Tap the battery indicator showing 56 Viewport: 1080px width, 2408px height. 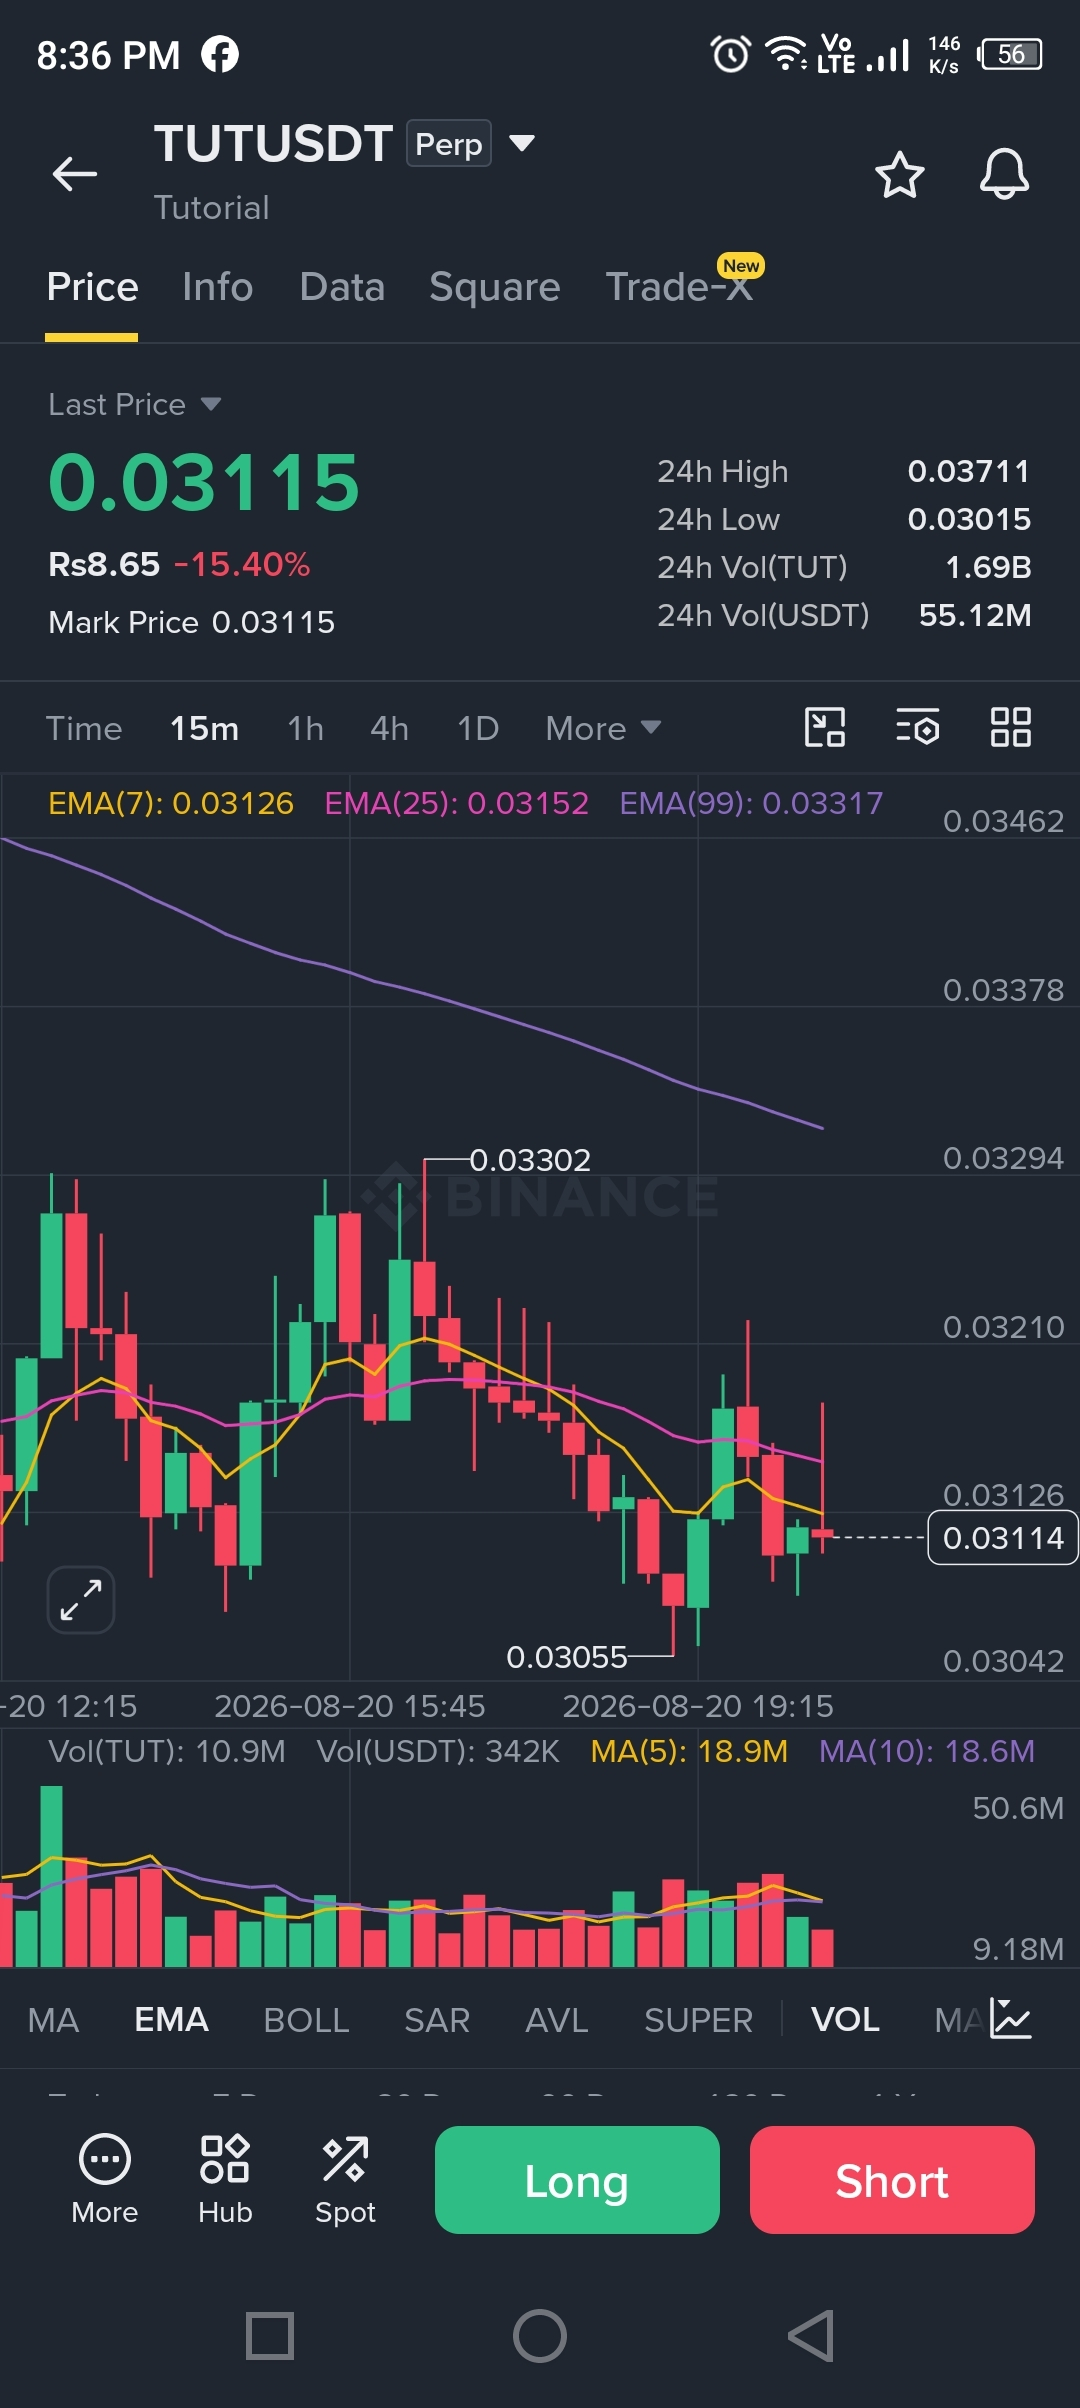tap(1010, 54)
